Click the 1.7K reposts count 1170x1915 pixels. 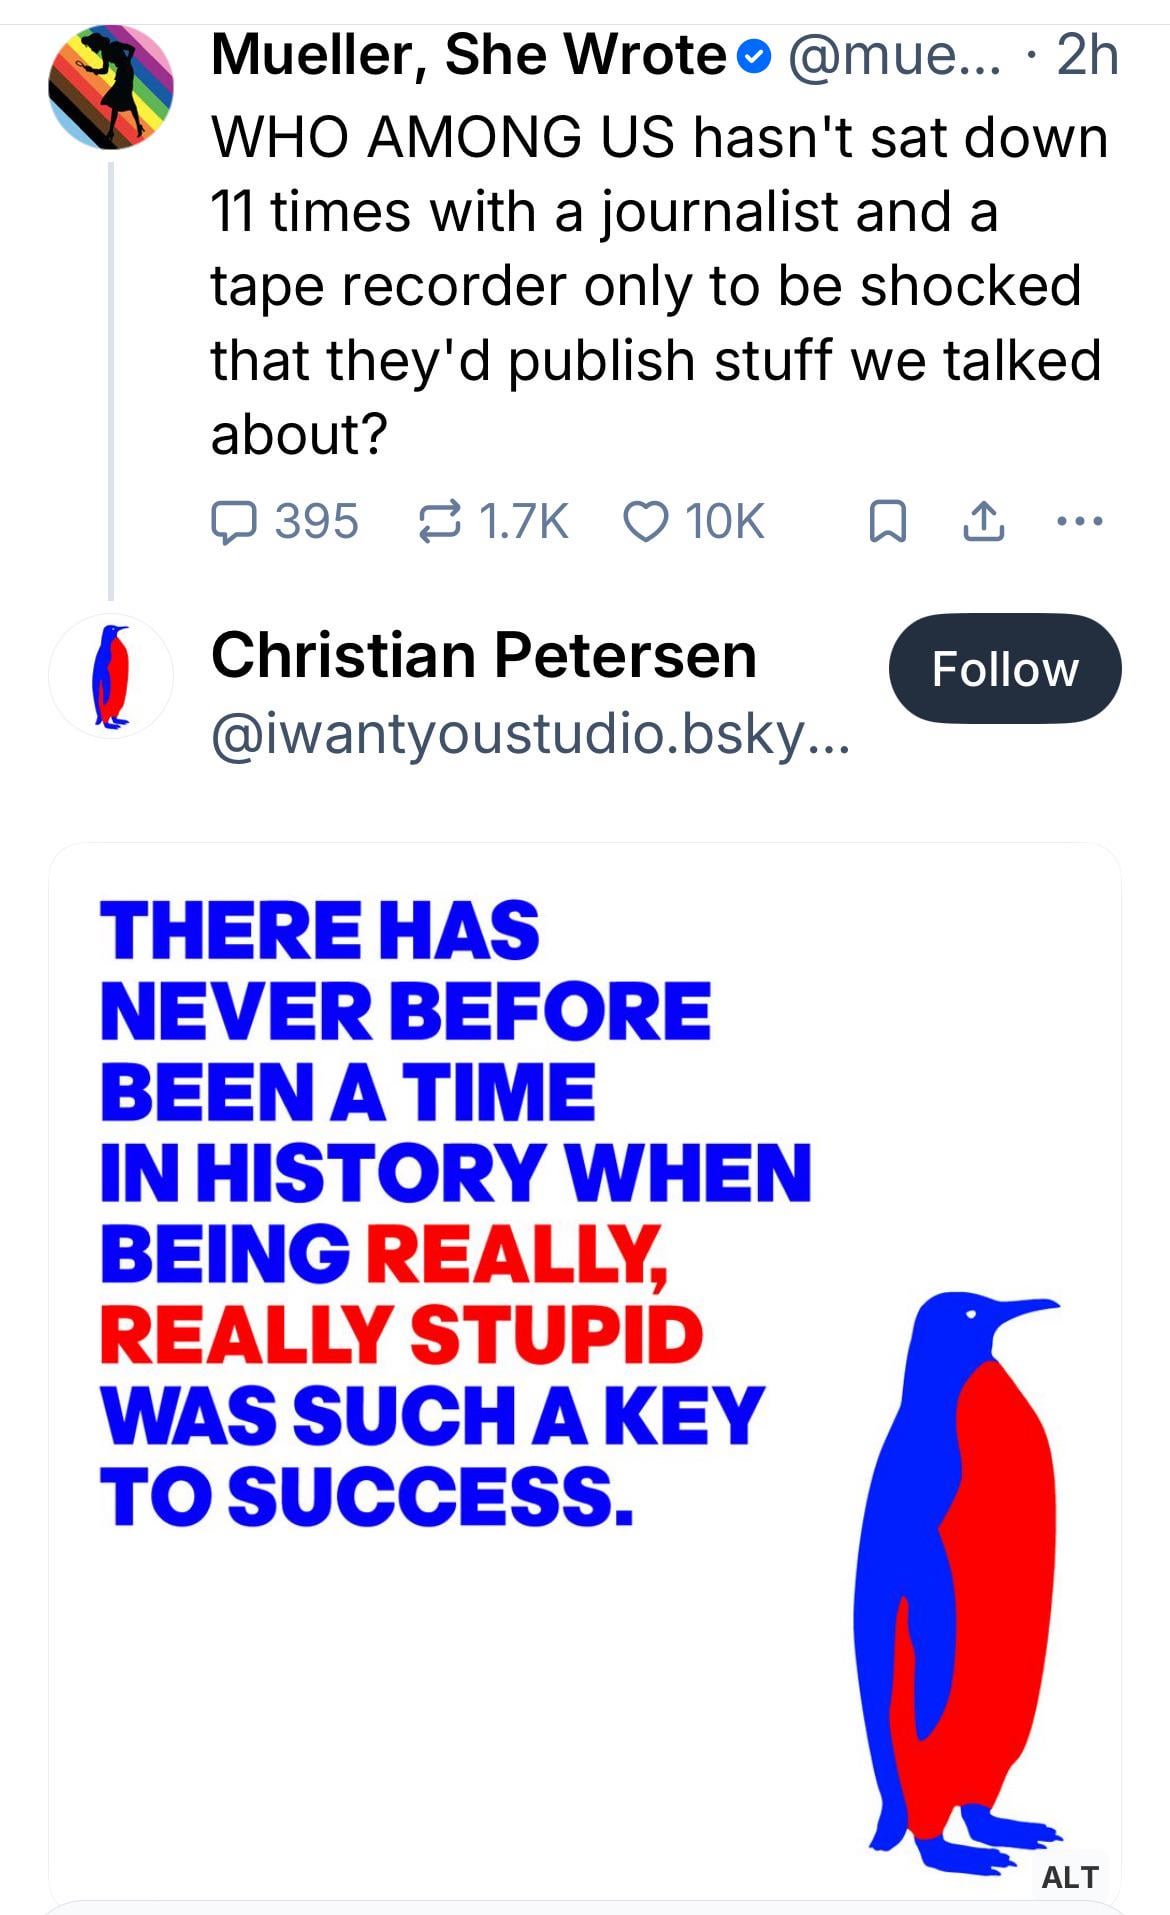[523, 521]
